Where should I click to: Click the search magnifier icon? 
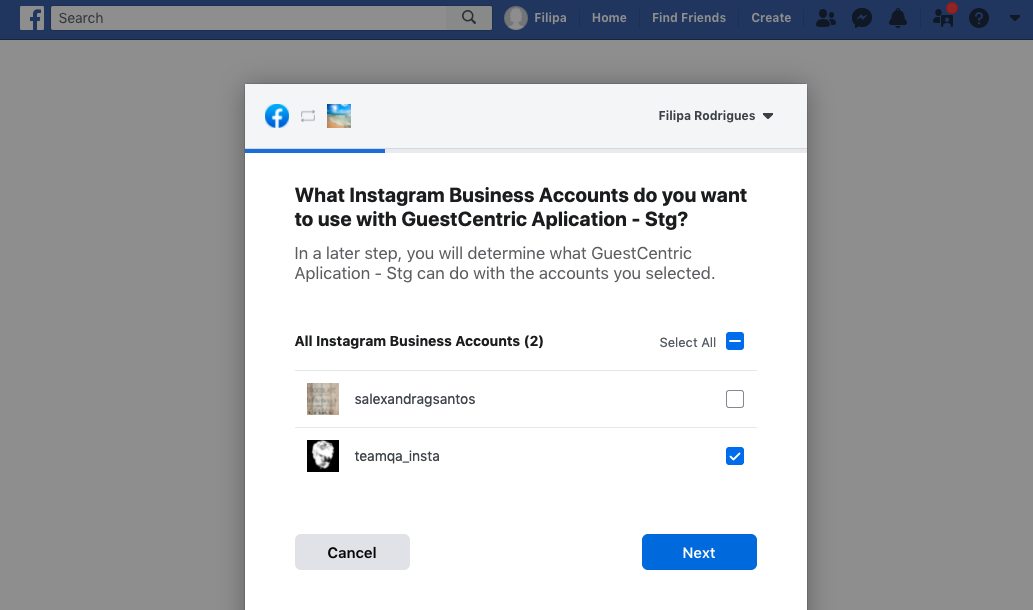[x=469, y=18]
